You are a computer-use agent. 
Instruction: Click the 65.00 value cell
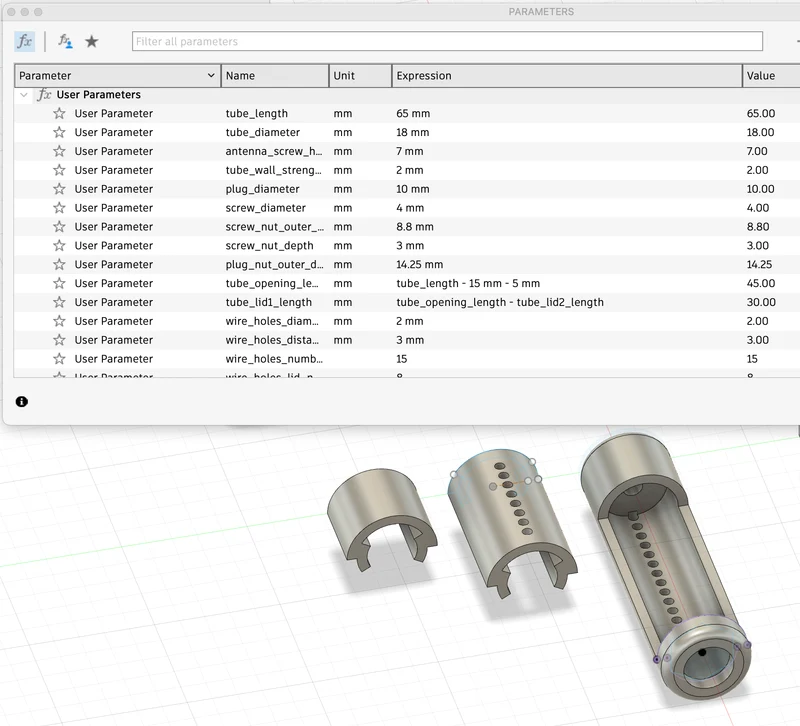[761, 113]
